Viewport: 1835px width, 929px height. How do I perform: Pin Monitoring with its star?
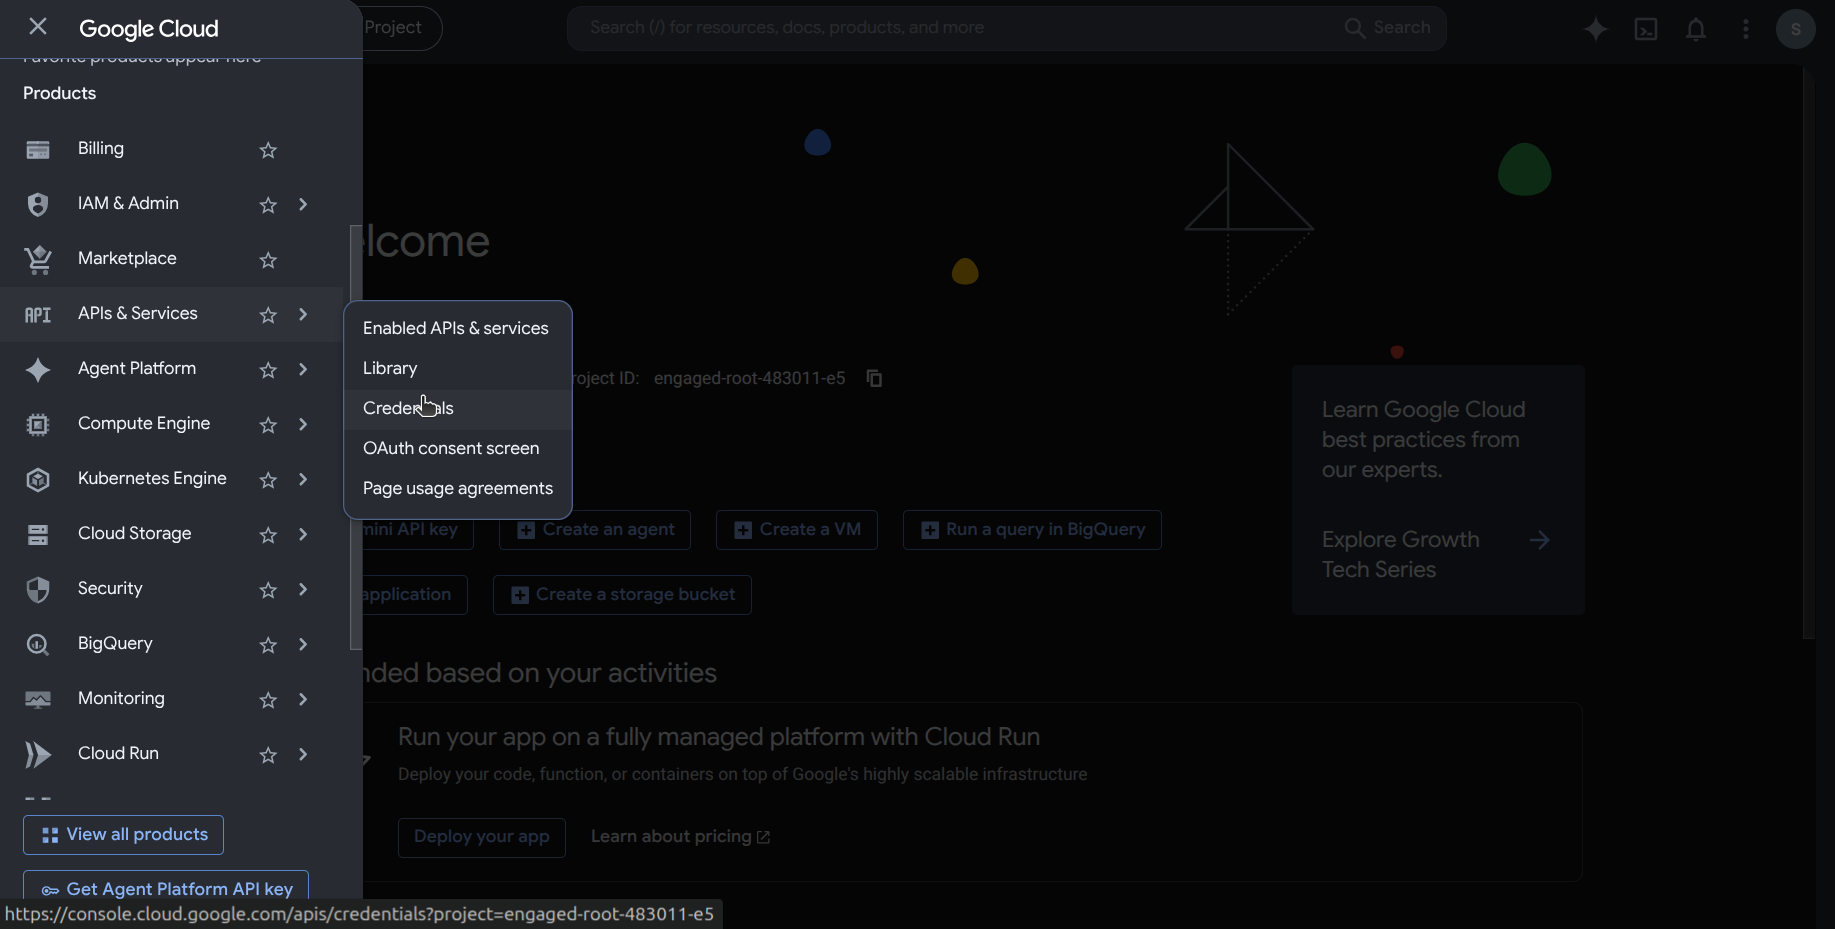pyautogui.click(x=268, y=700)
